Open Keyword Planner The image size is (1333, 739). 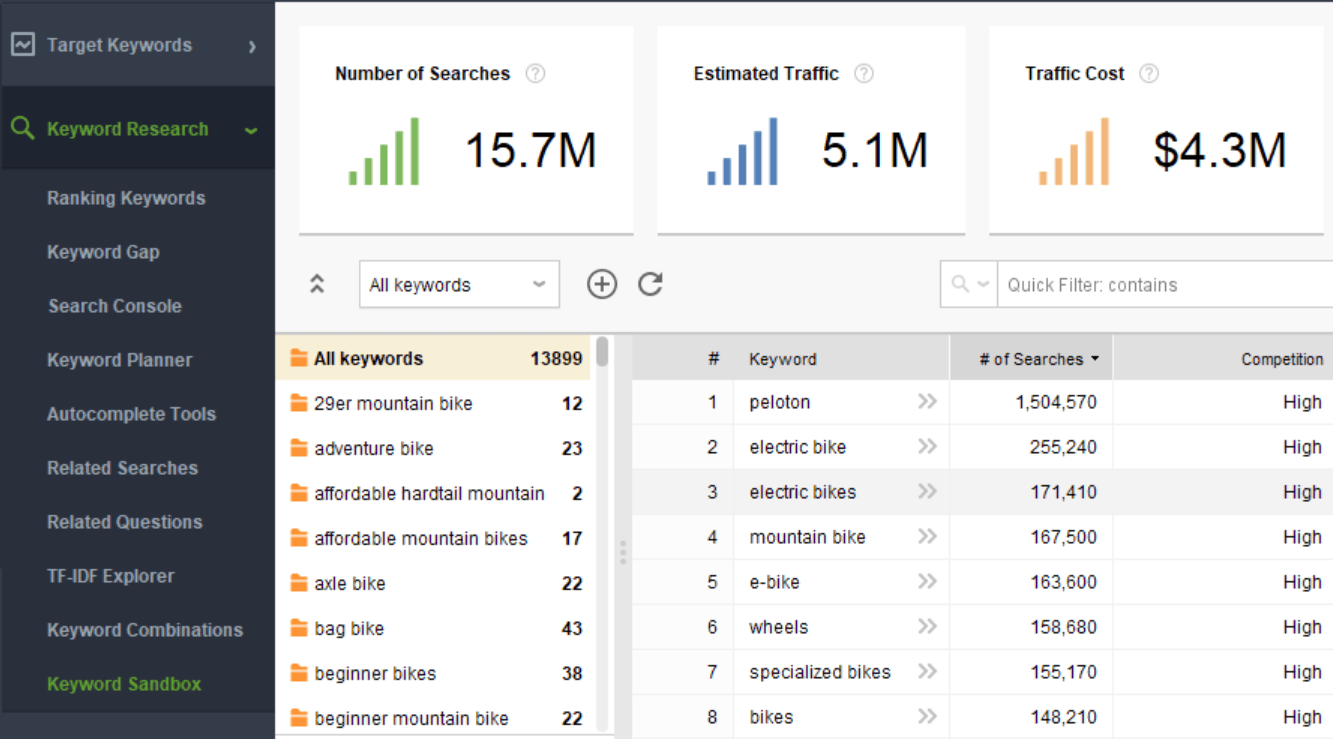coord(119,360)
